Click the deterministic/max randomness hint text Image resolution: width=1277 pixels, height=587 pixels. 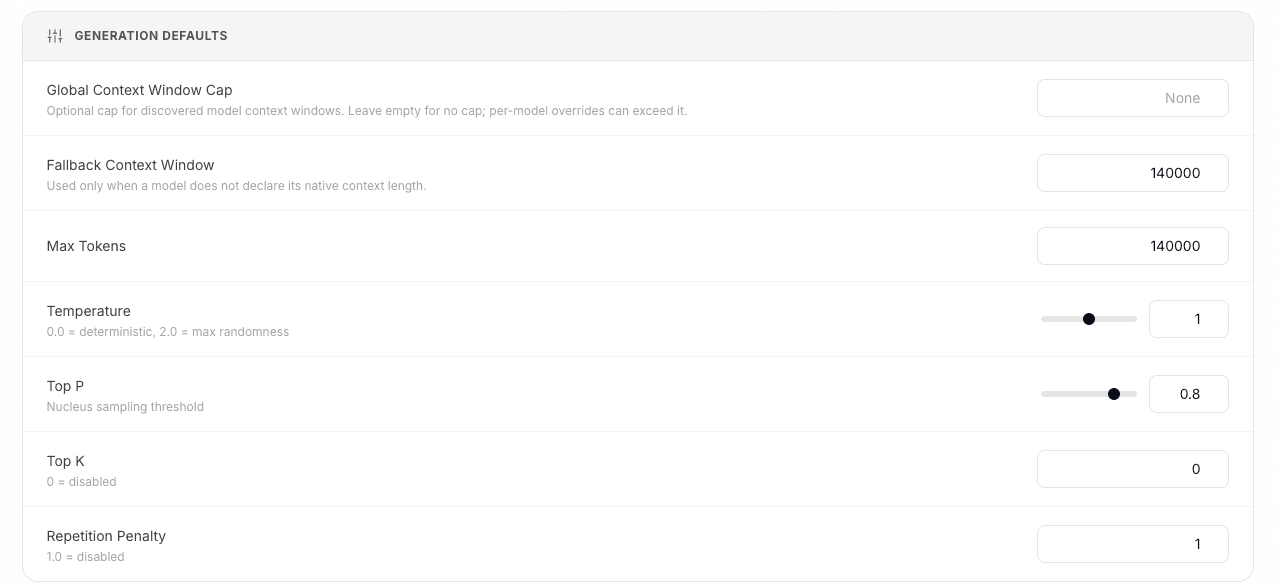tap(167, 332)
